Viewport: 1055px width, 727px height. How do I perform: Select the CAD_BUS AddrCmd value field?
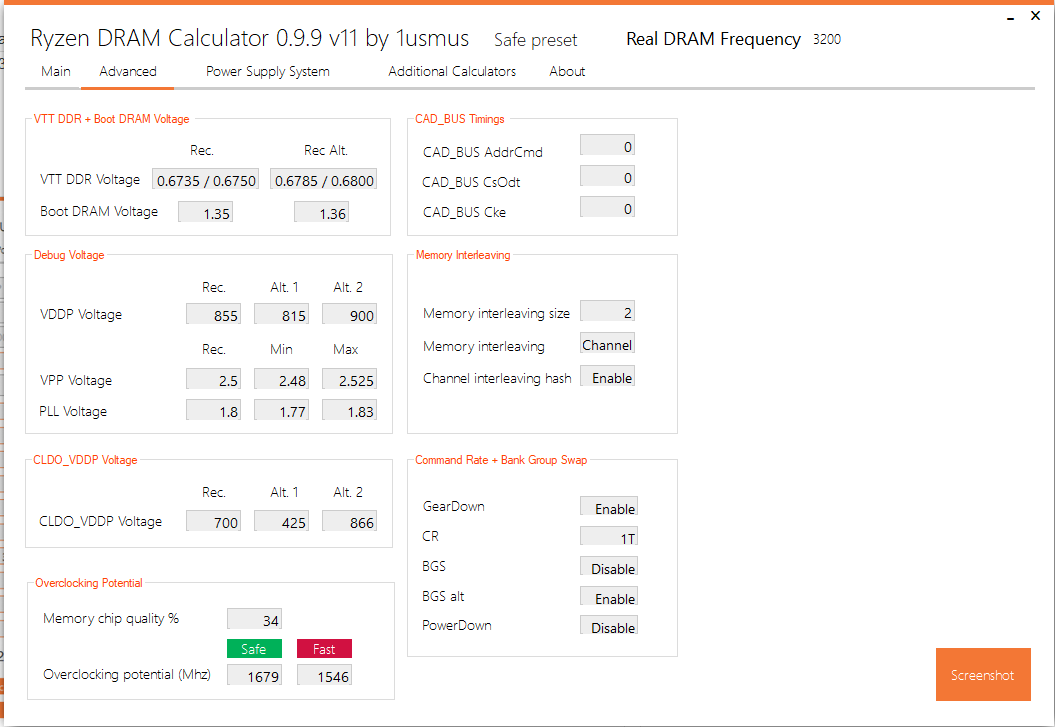tap(608, 145)
